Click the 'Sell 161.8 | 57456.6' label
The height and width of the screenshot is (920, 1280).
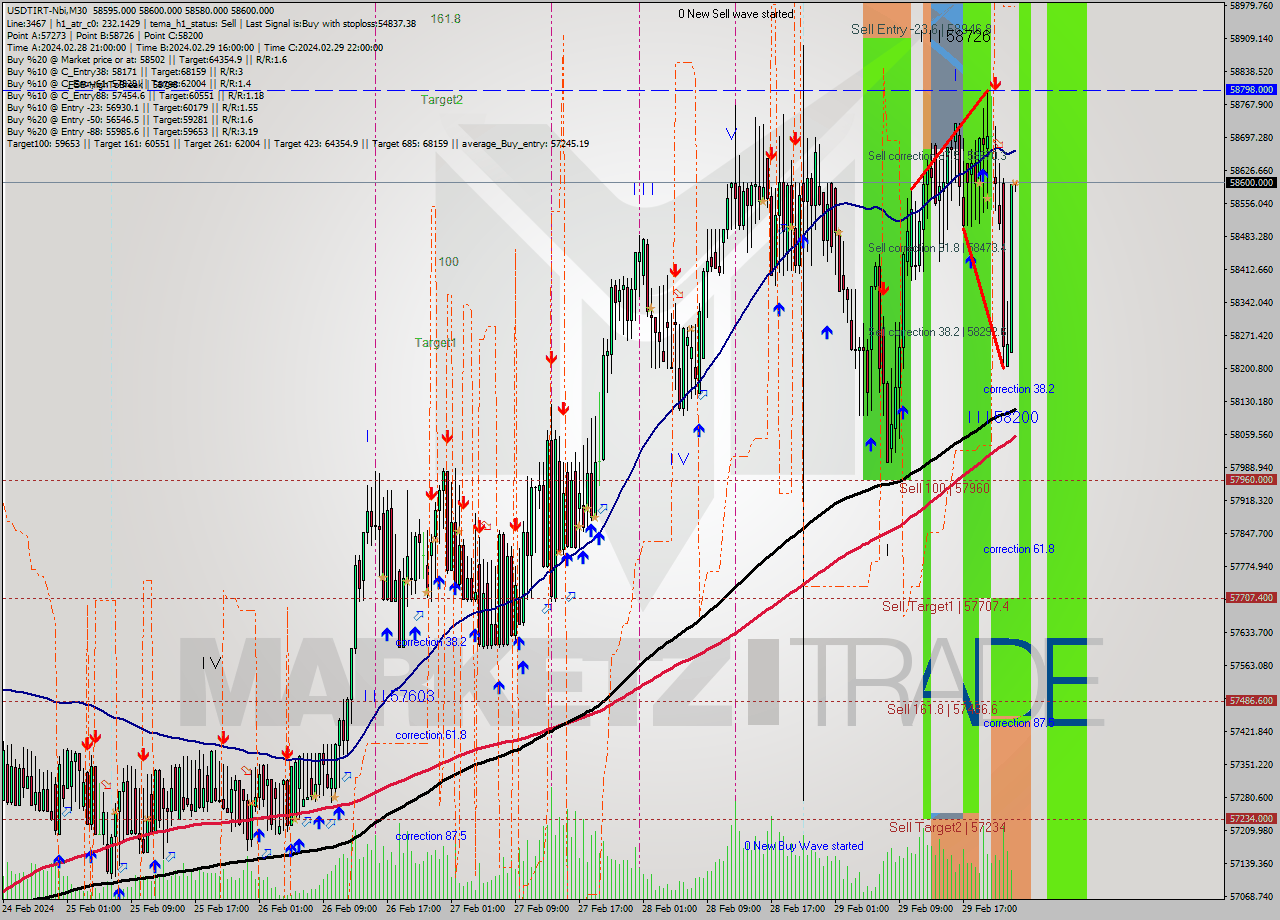[942, 709]
